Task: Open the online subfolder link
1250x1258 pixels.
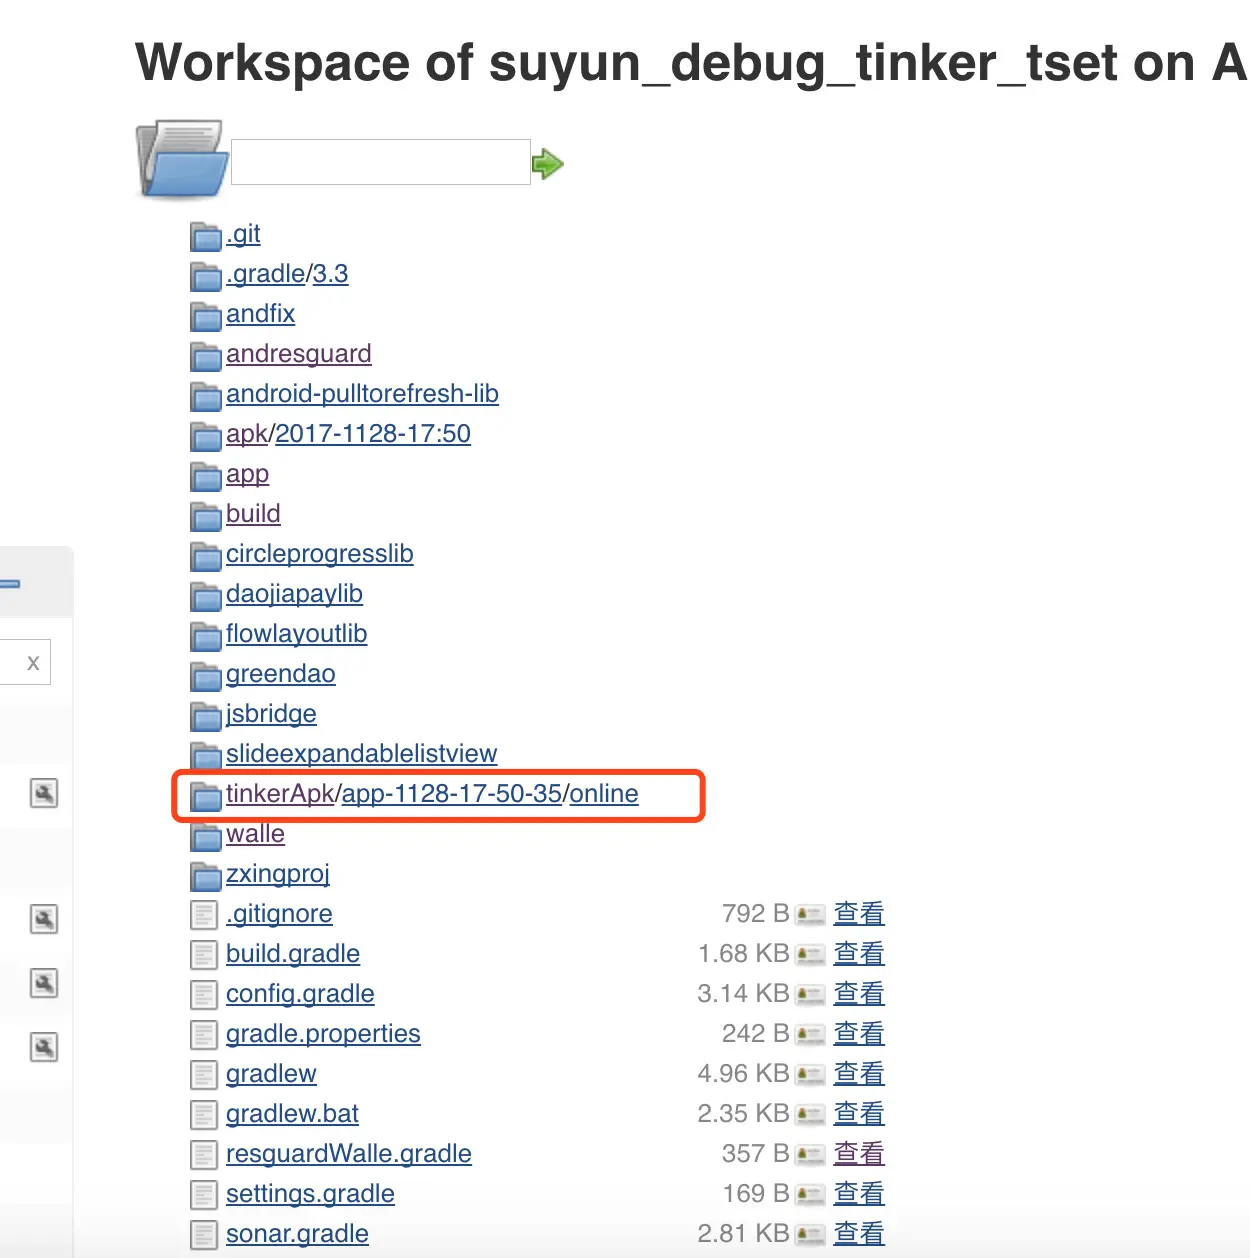Action: coord(604,794)
